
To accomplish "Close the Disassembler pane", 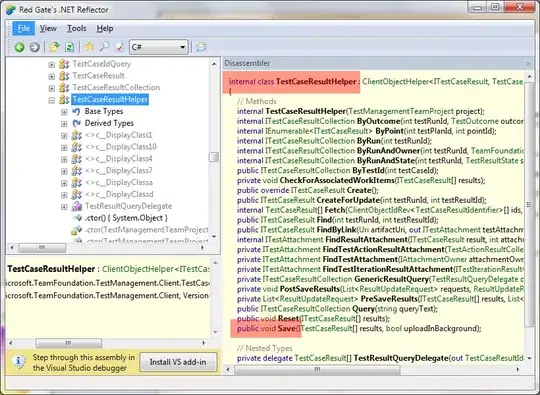I will pyautogui.click(x=529, y=64).
